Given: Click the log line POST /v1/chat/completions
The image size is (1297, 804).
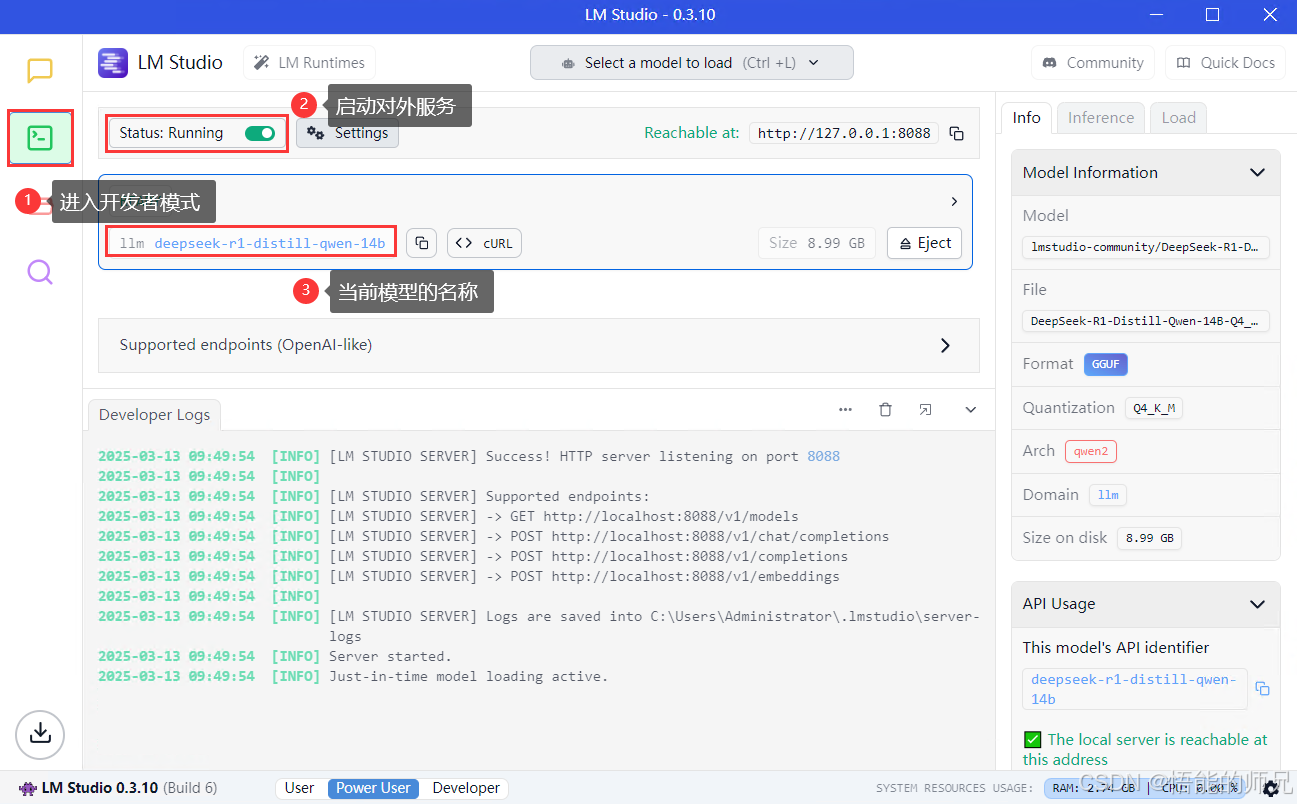Looking at the screenshot, I should click(609, 536).
